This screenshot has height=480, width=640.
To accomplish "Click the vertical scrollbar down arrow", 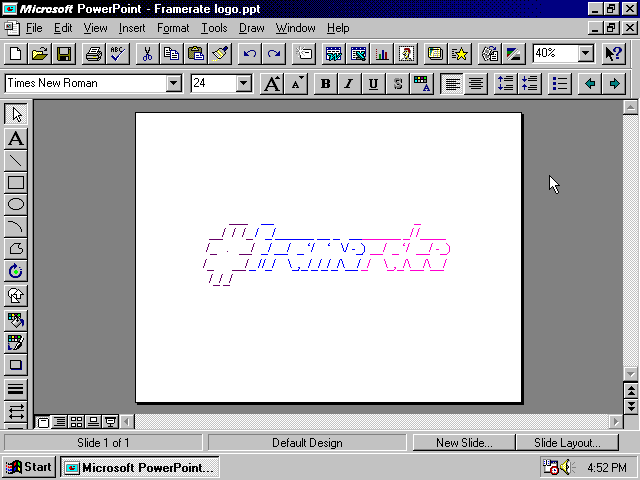I will click(x=631, y=374).
